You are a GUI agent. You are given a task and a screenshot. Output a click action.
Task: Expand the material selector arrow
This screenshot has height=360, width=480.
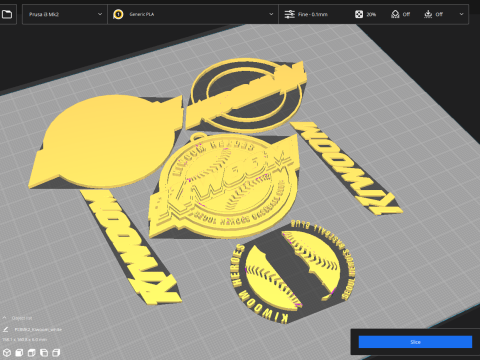[271, 14]
